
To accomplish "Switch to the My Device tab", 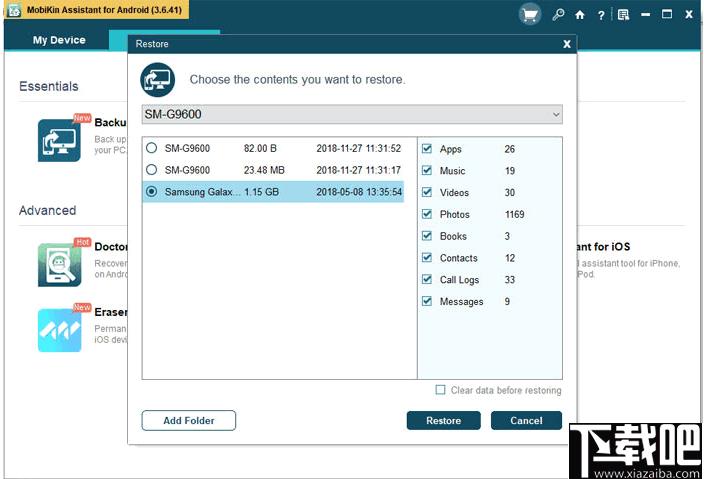I will [x=59, y=40].
